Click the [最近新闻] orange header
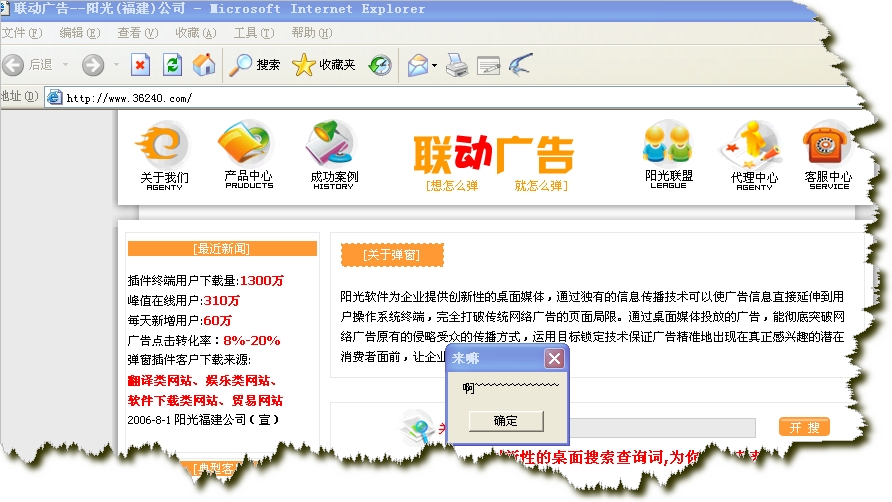 (222, 249)
